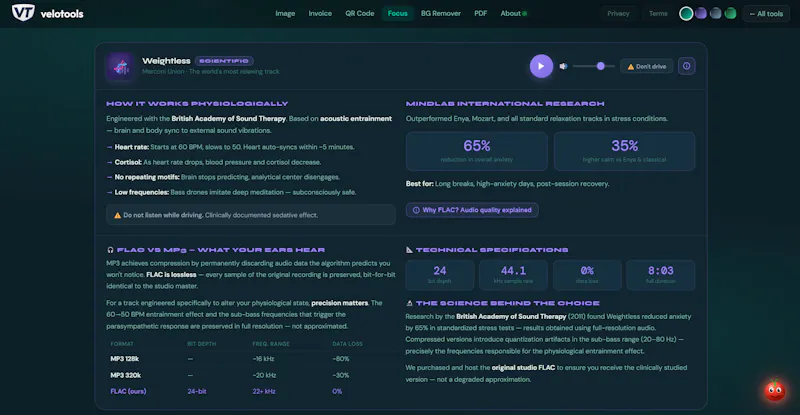Click the 0% data loss stat

point(587,275)
